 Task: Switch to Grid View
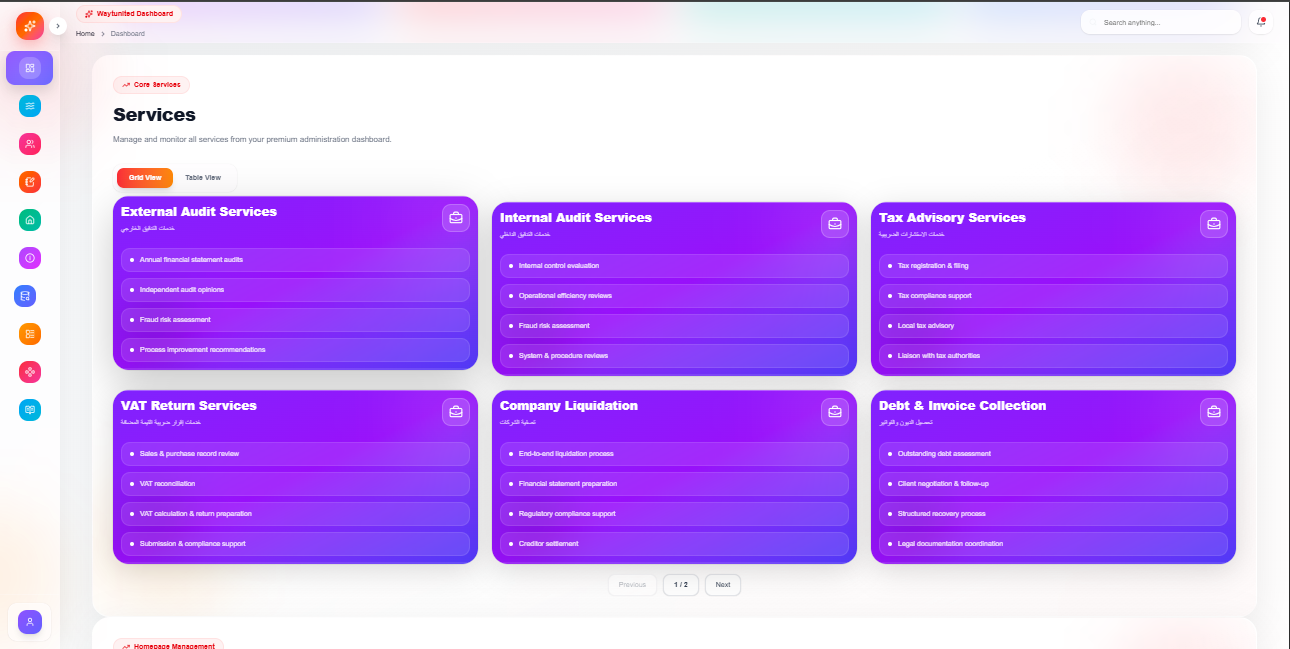pos(145,177)
